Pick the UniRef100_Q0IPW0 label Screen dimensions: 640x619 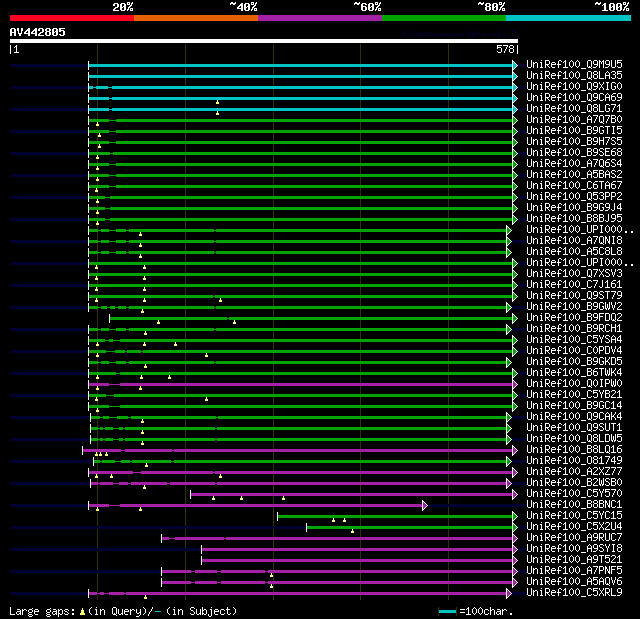tap(574, 384)
